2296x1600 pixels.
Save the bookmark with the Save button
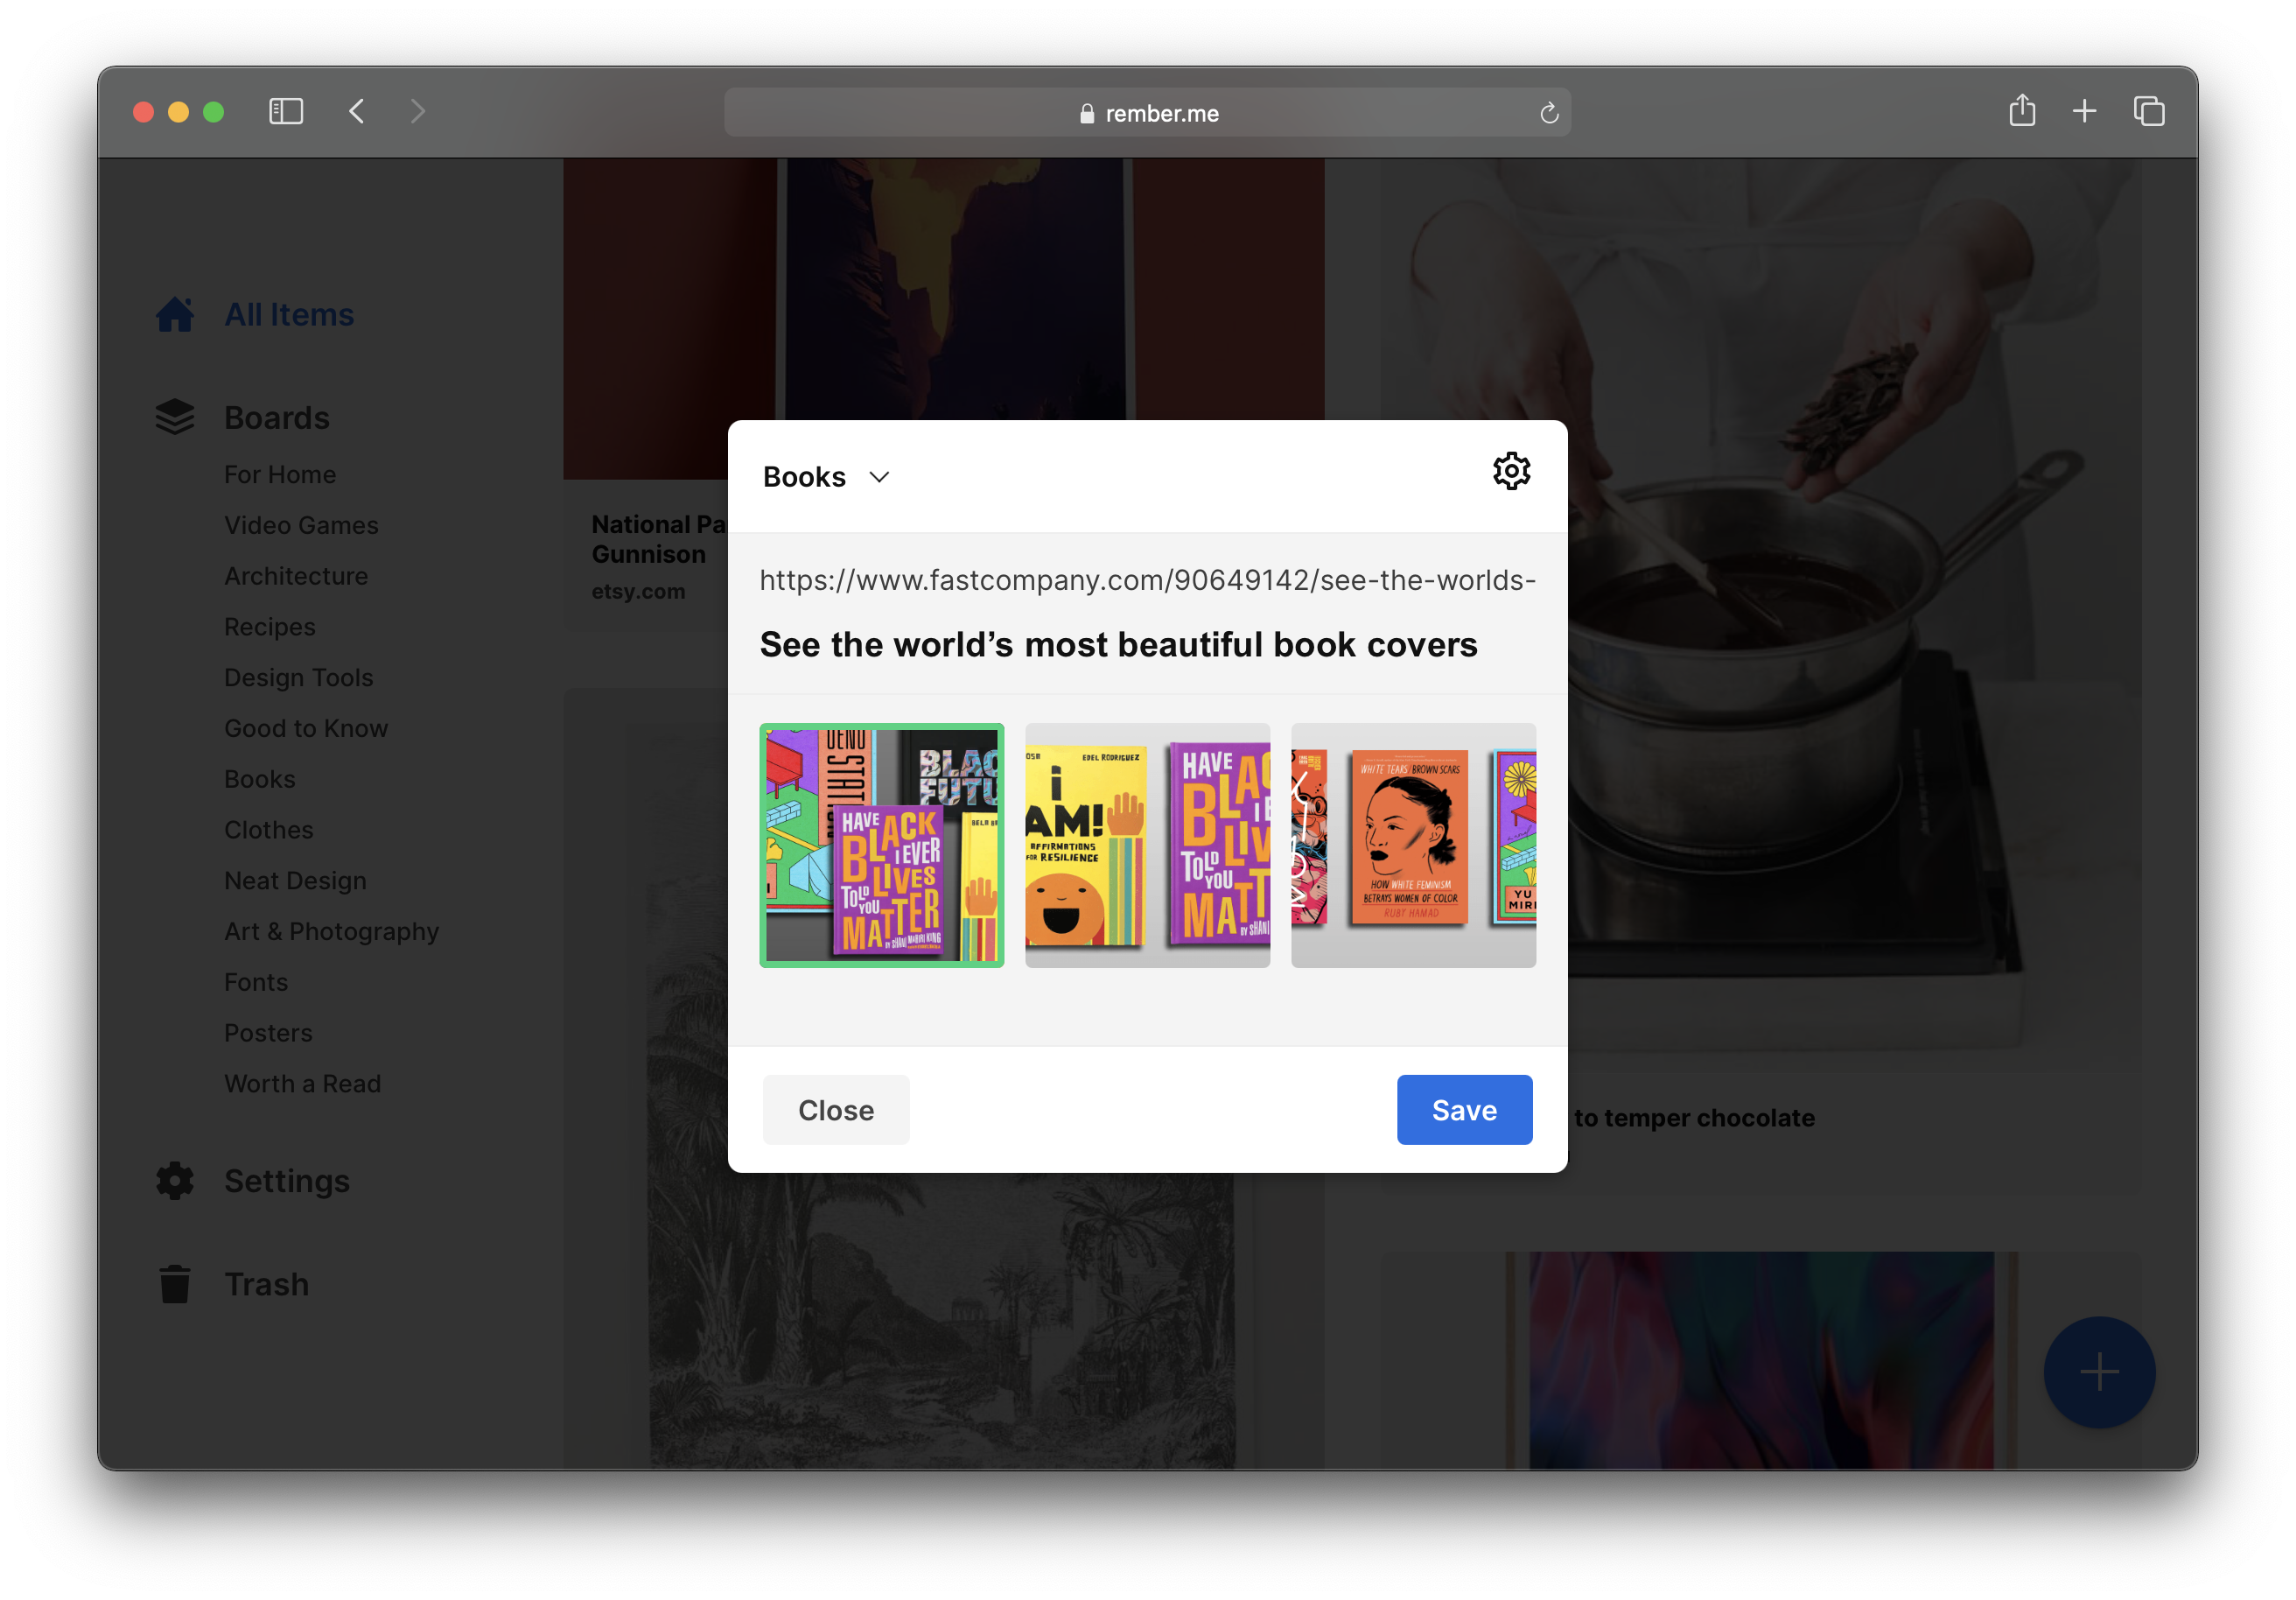[1464, 1110]
